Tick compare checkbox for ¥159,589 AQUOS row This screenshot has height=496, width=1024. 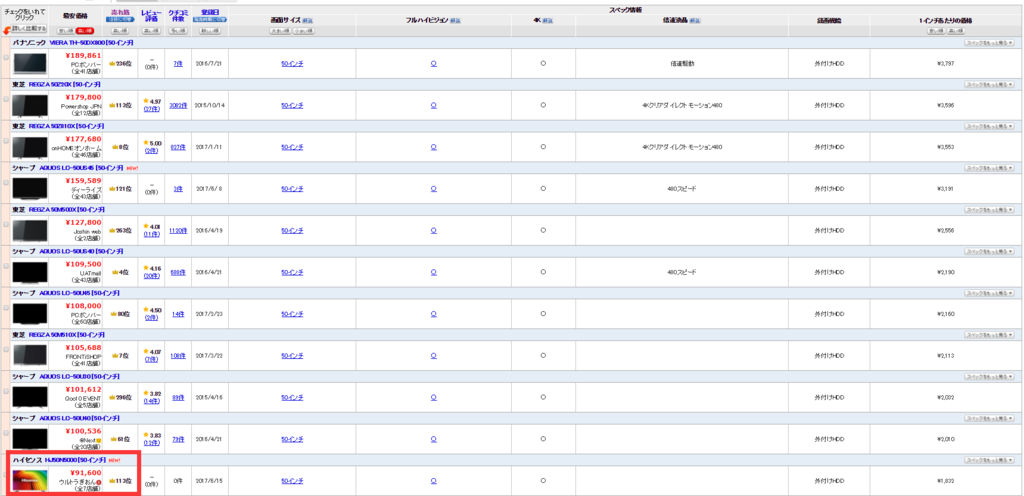click(x=7, y=182)
